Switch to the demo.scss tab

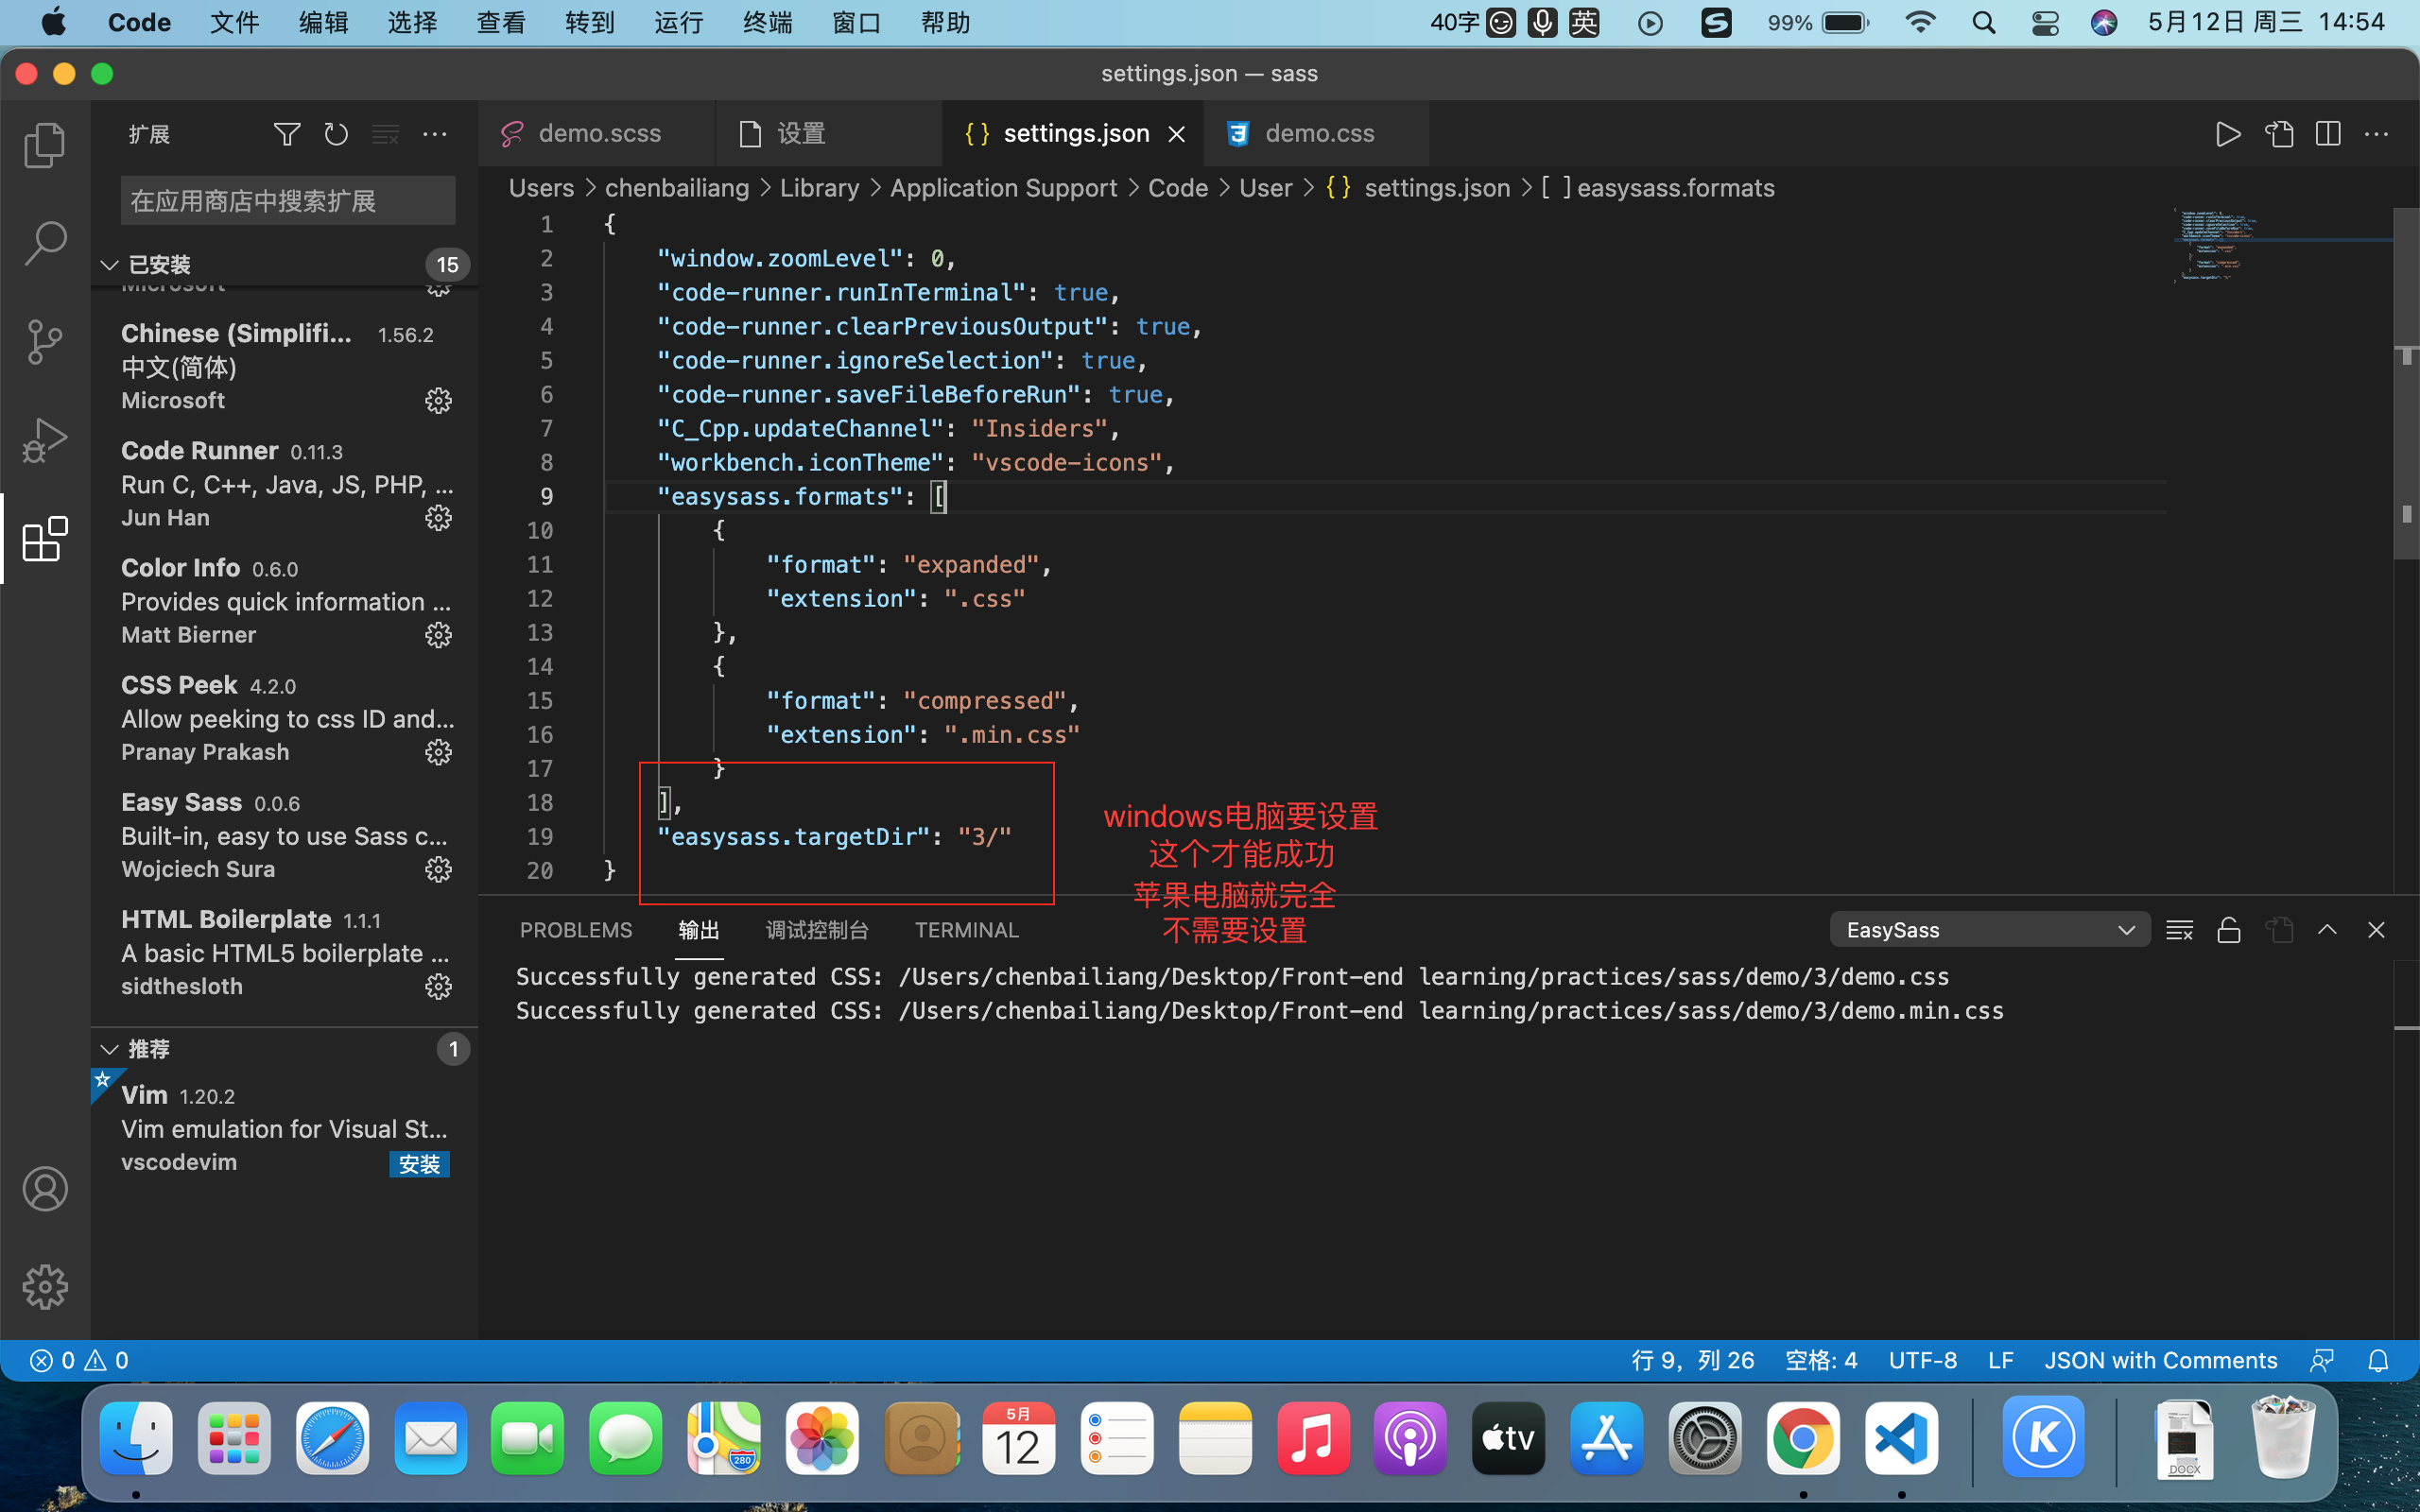[597, 134]
